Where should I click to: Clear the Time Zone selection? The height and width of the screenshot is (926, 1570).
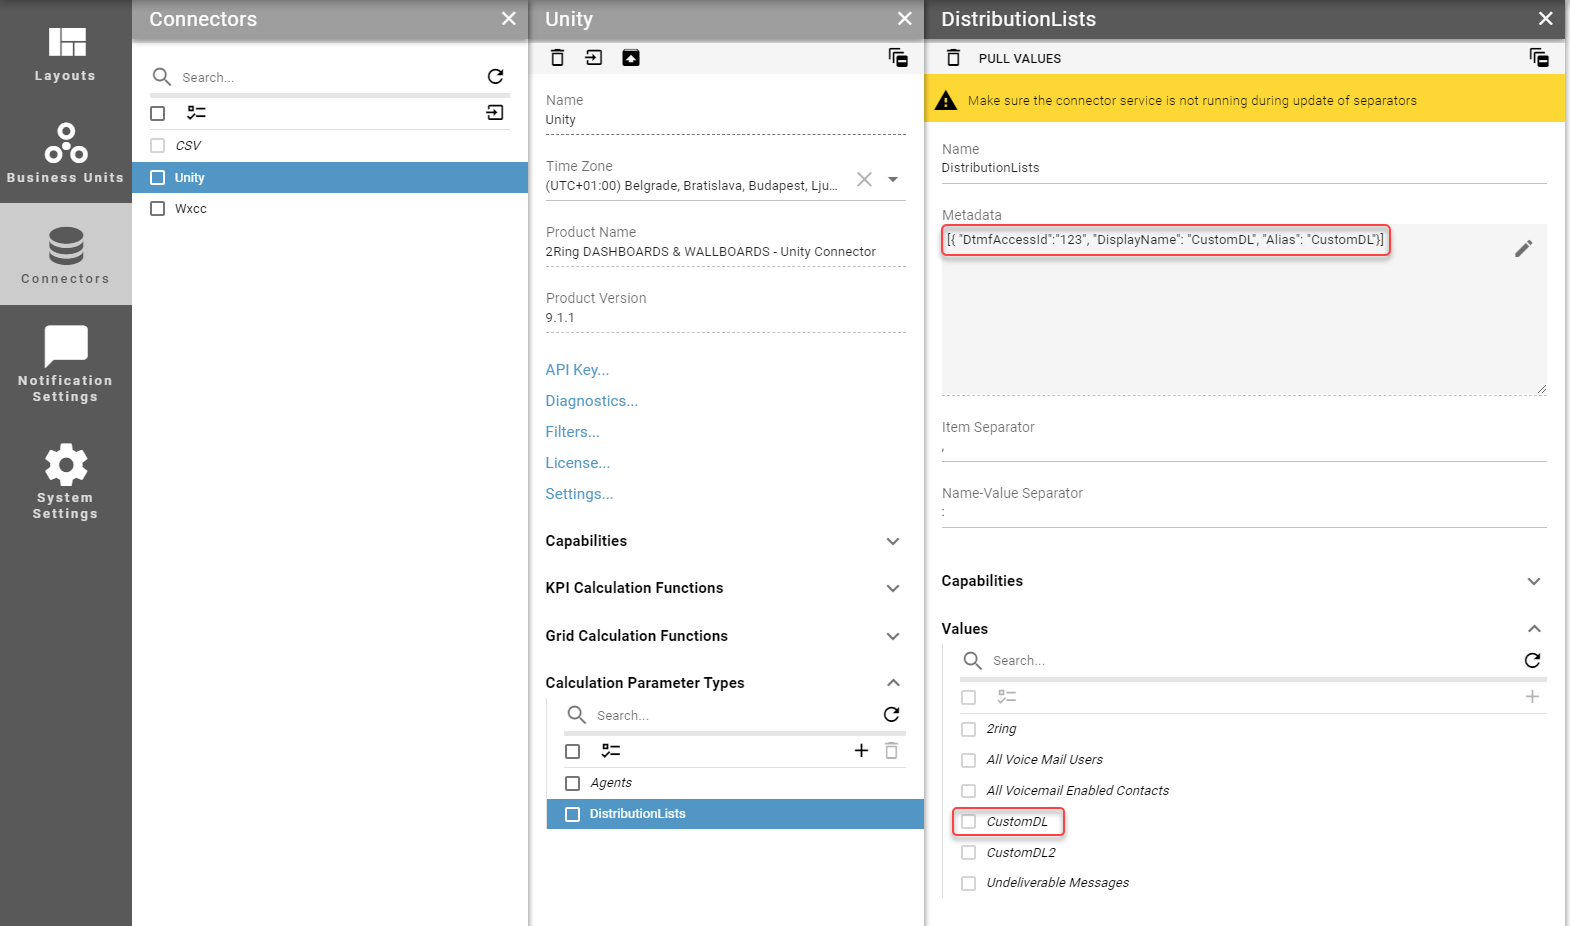tap(864, 179)
